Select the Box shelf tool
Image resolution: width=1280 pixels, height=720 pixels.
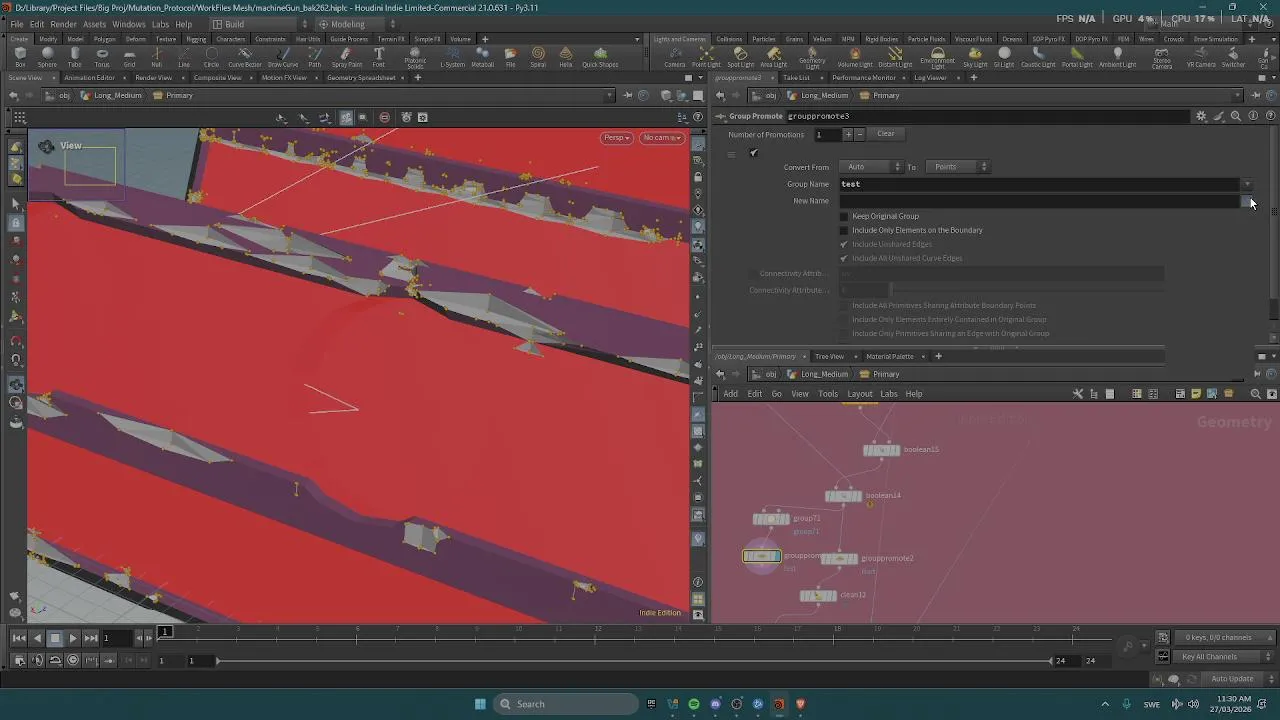pos(20,57)
